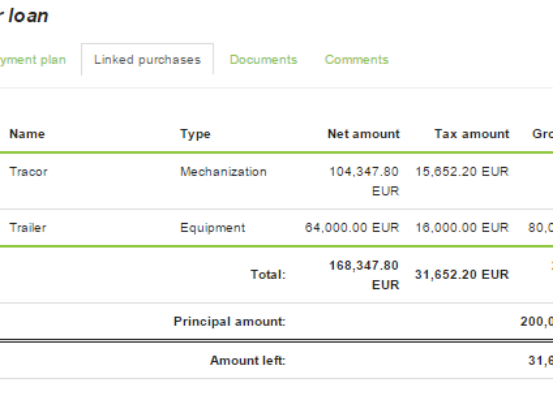Click the total tax amount 31,652.20 EUR

point(462,274)
